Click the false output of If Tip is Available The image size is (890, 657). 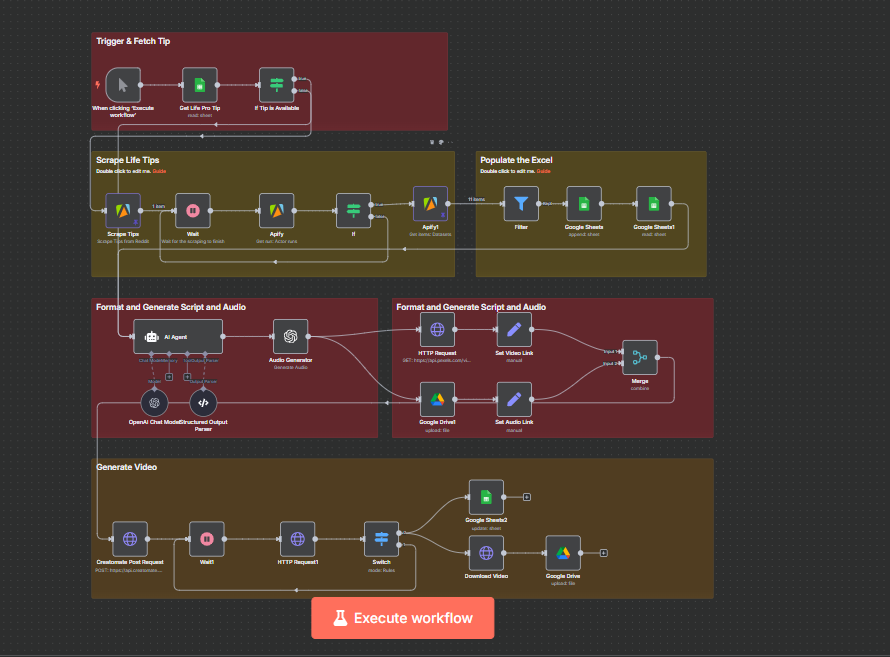tap(294, 91)
